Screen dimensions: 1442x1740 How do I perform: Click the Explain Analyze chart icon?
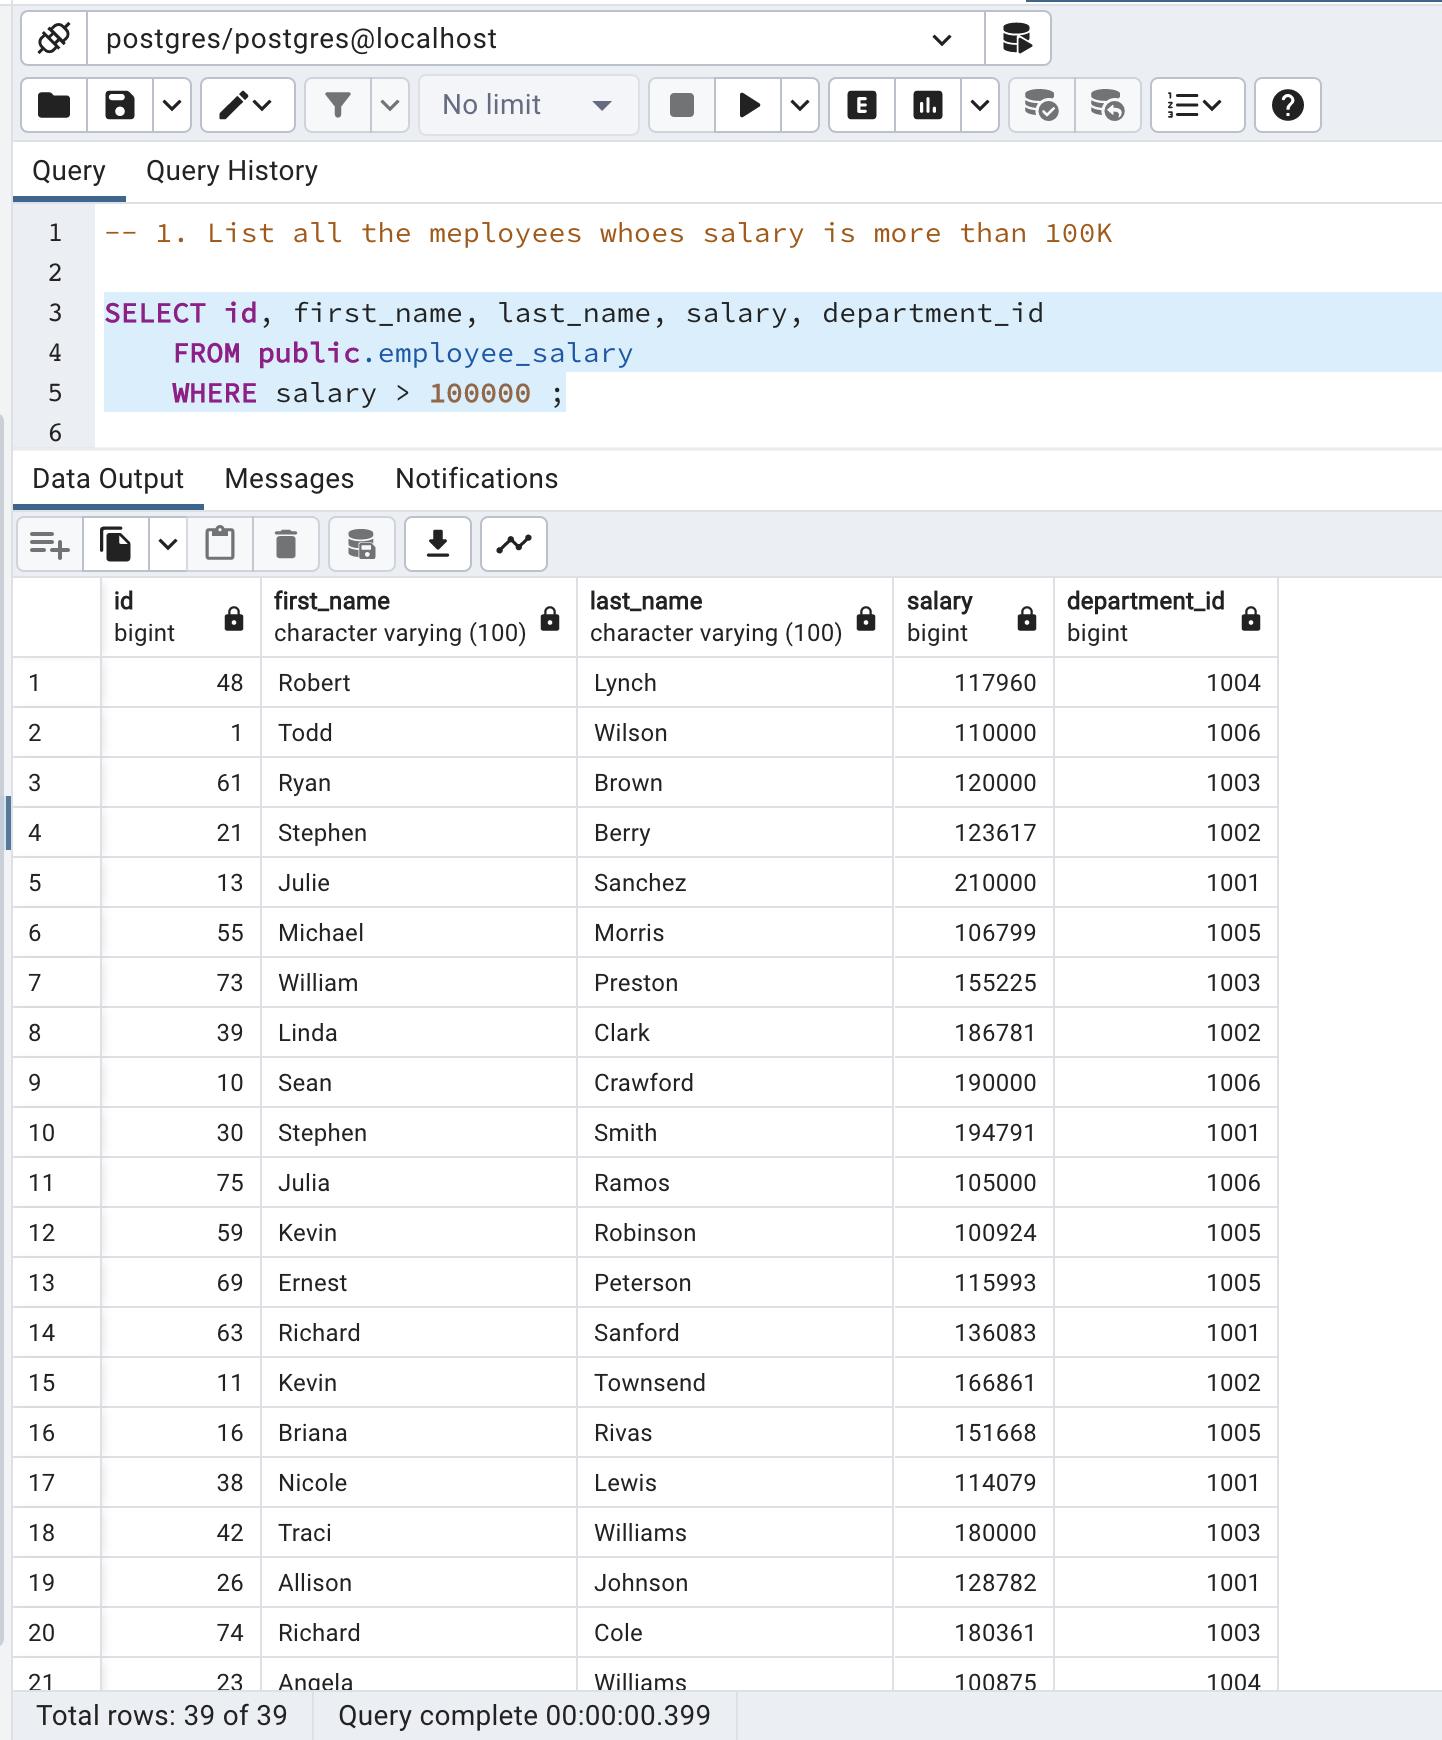click(x=928, y=105)
